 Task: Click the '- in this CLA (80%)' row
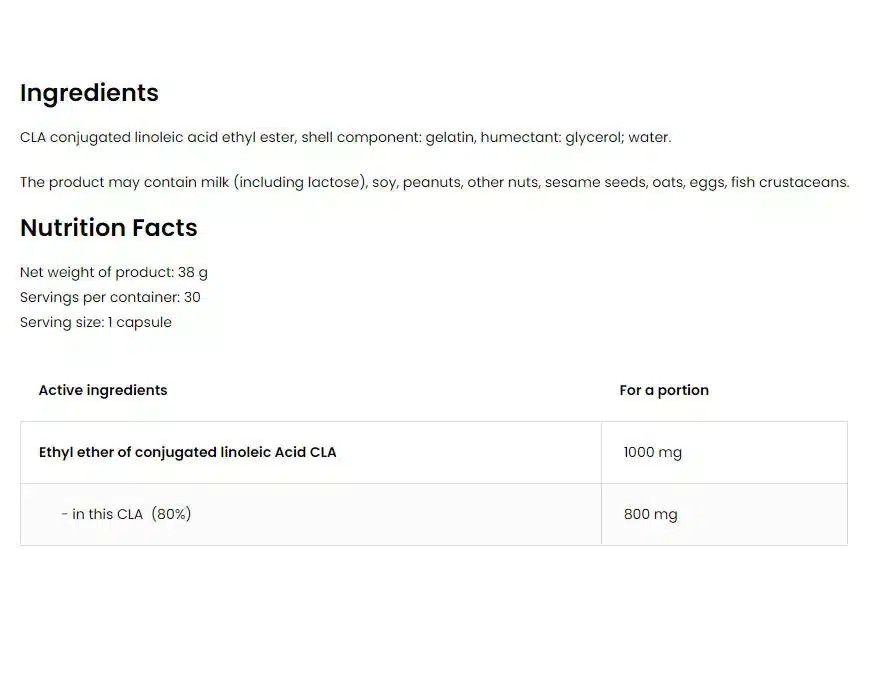point(126,514)
